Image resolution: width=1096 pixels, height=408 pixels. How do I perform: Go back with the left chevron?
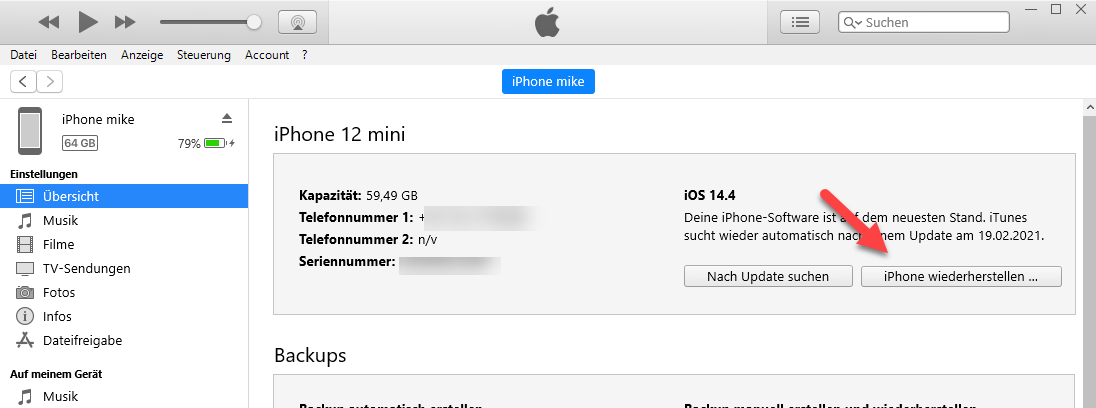click(23, 81)
